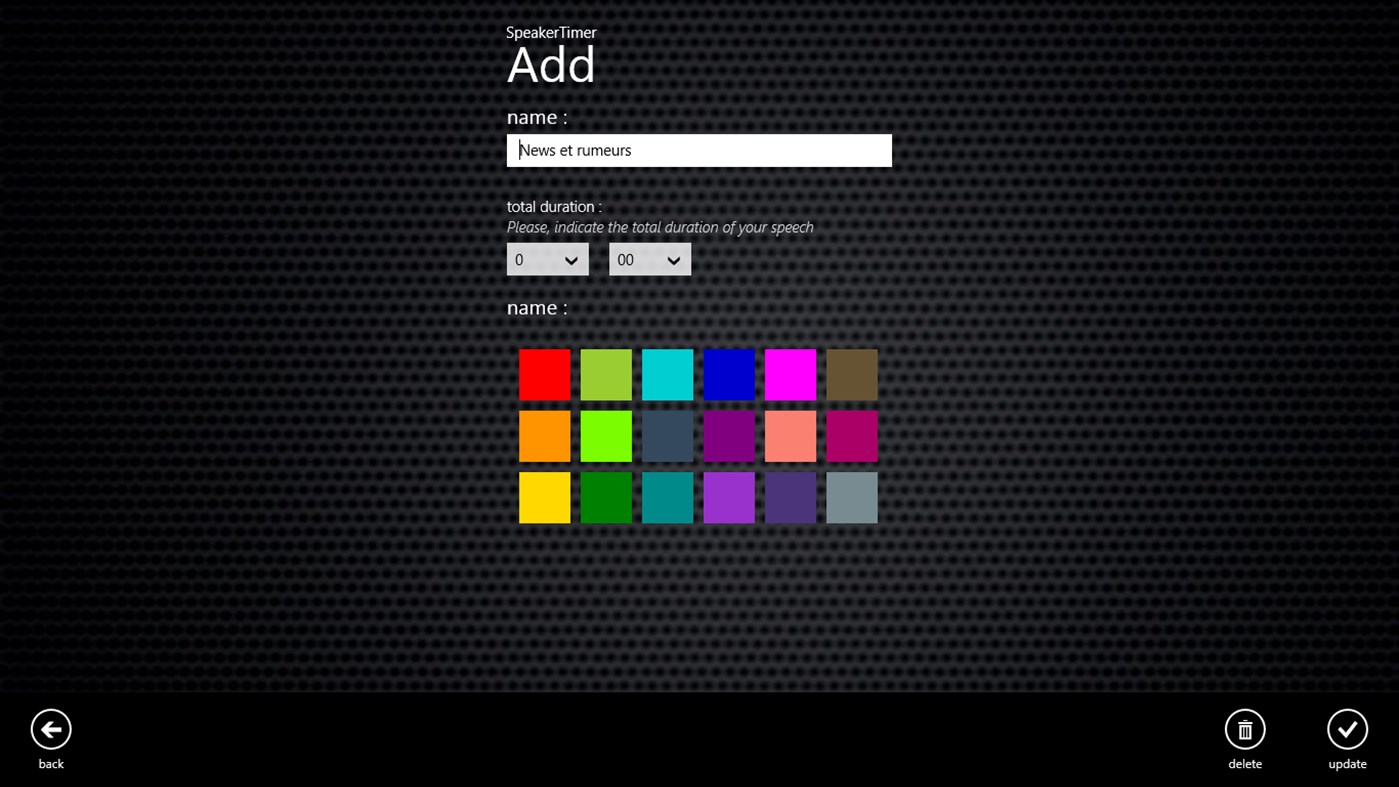Click the delete button label
Screen dimensions: 1399x787
1244,763
